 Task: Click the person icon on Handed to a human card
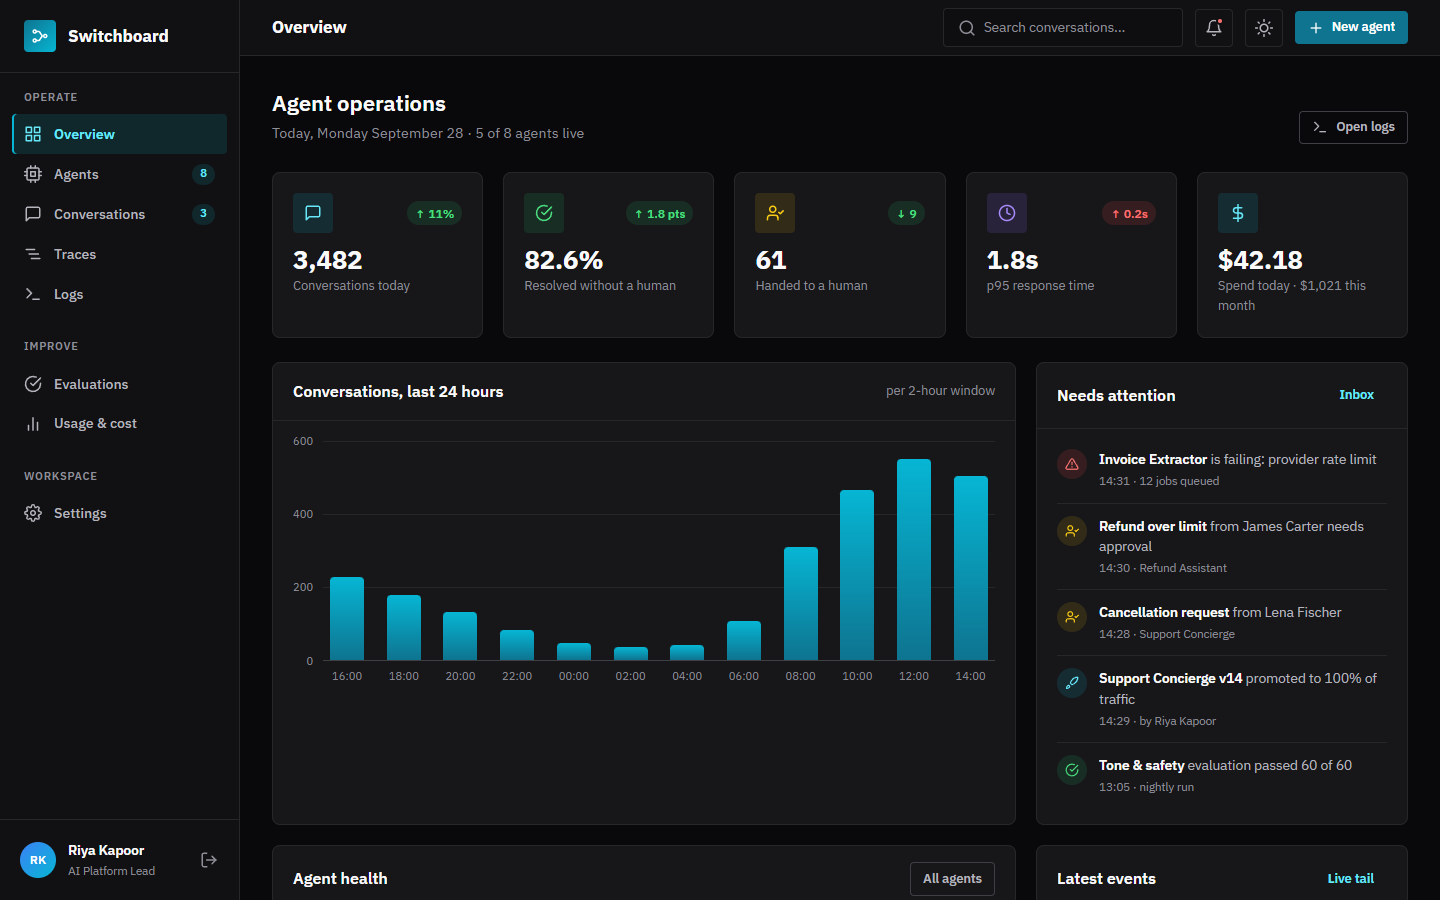[x=775, y=213]
